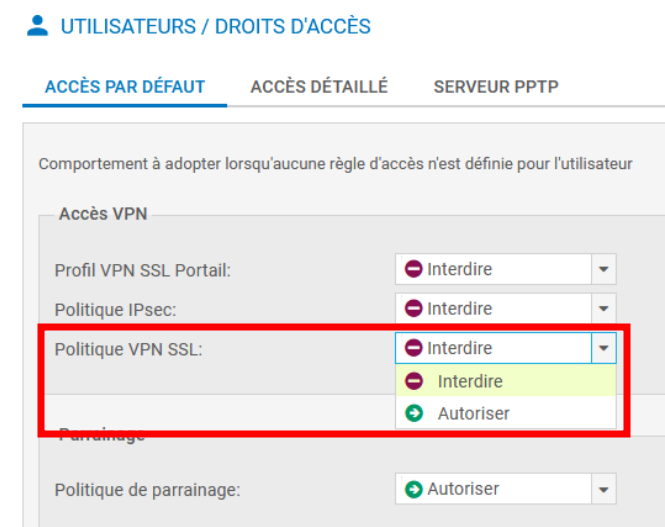Select the Accès par défaut tab
This screenshot has width=665, height=527.
[x=125, y=87]
